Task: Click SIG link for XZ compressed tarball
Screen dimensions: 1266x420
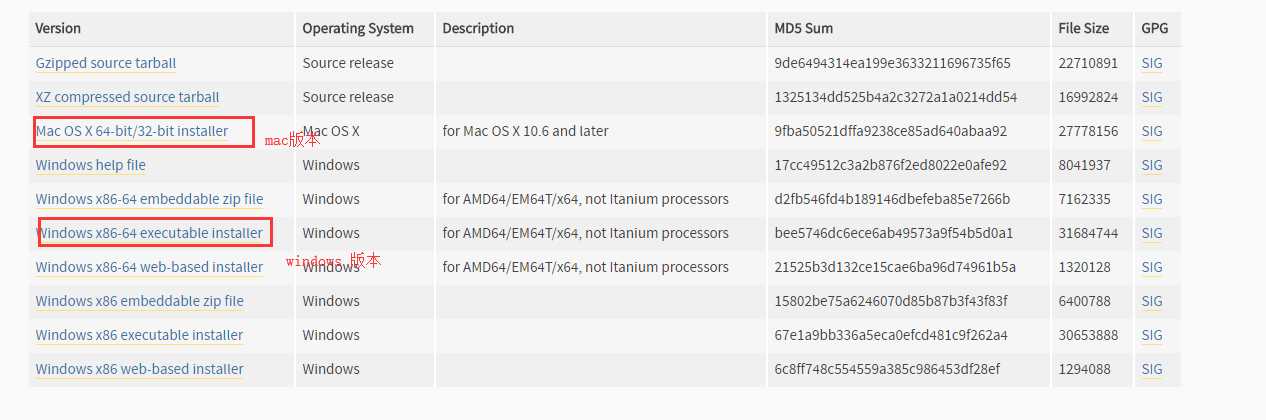Action: (x=1152, y=97)
